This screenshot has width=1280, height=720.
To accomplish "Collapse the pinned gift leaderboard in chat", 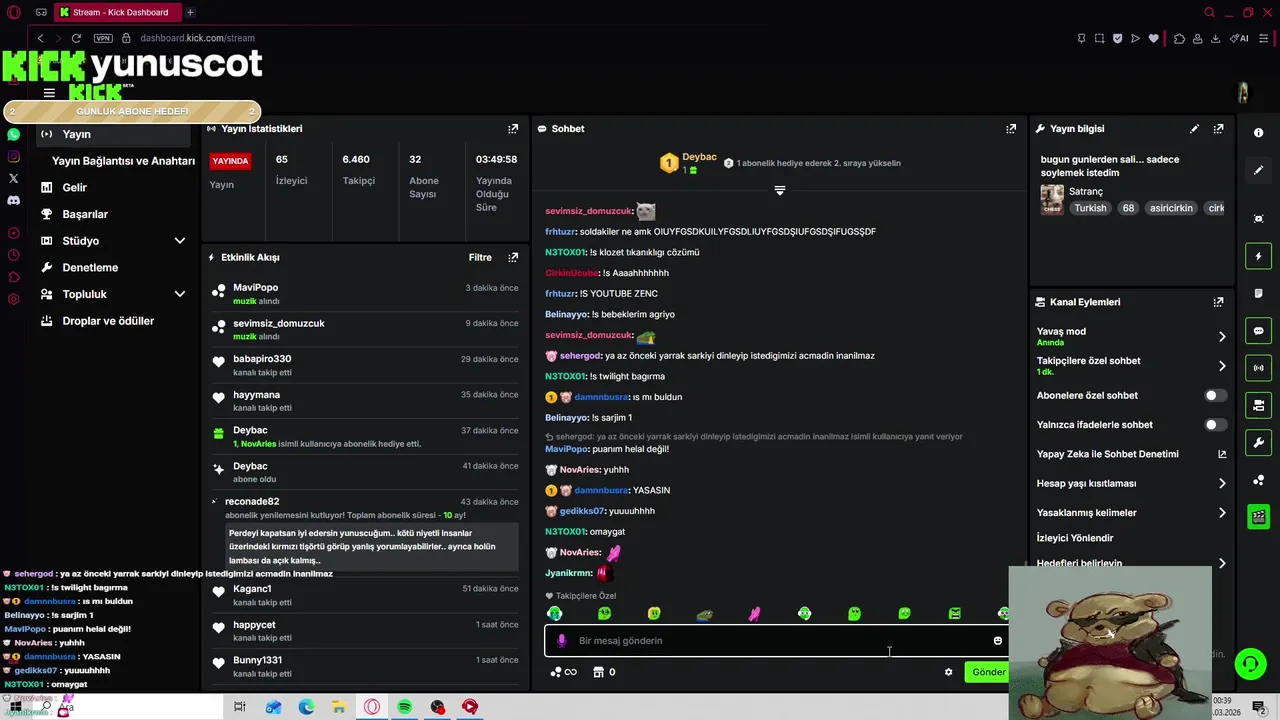I will click(780, 190).
